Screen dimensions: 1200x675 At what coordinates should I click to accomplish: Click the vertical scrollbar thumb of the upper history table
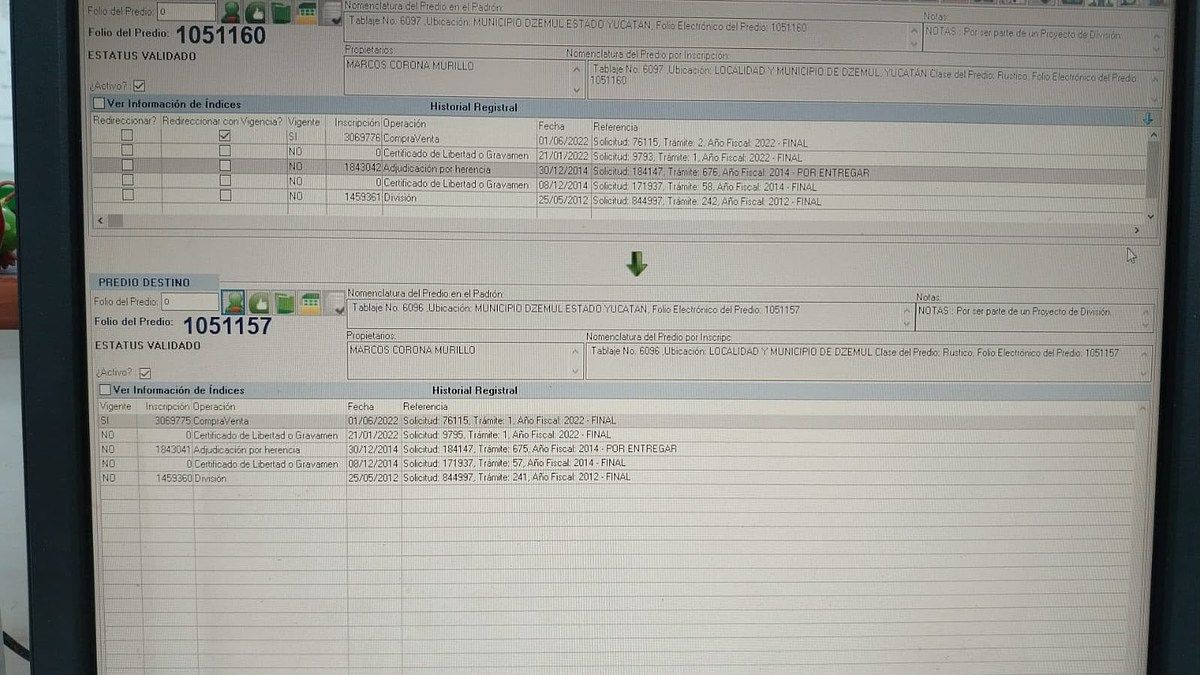(1151, 170)
